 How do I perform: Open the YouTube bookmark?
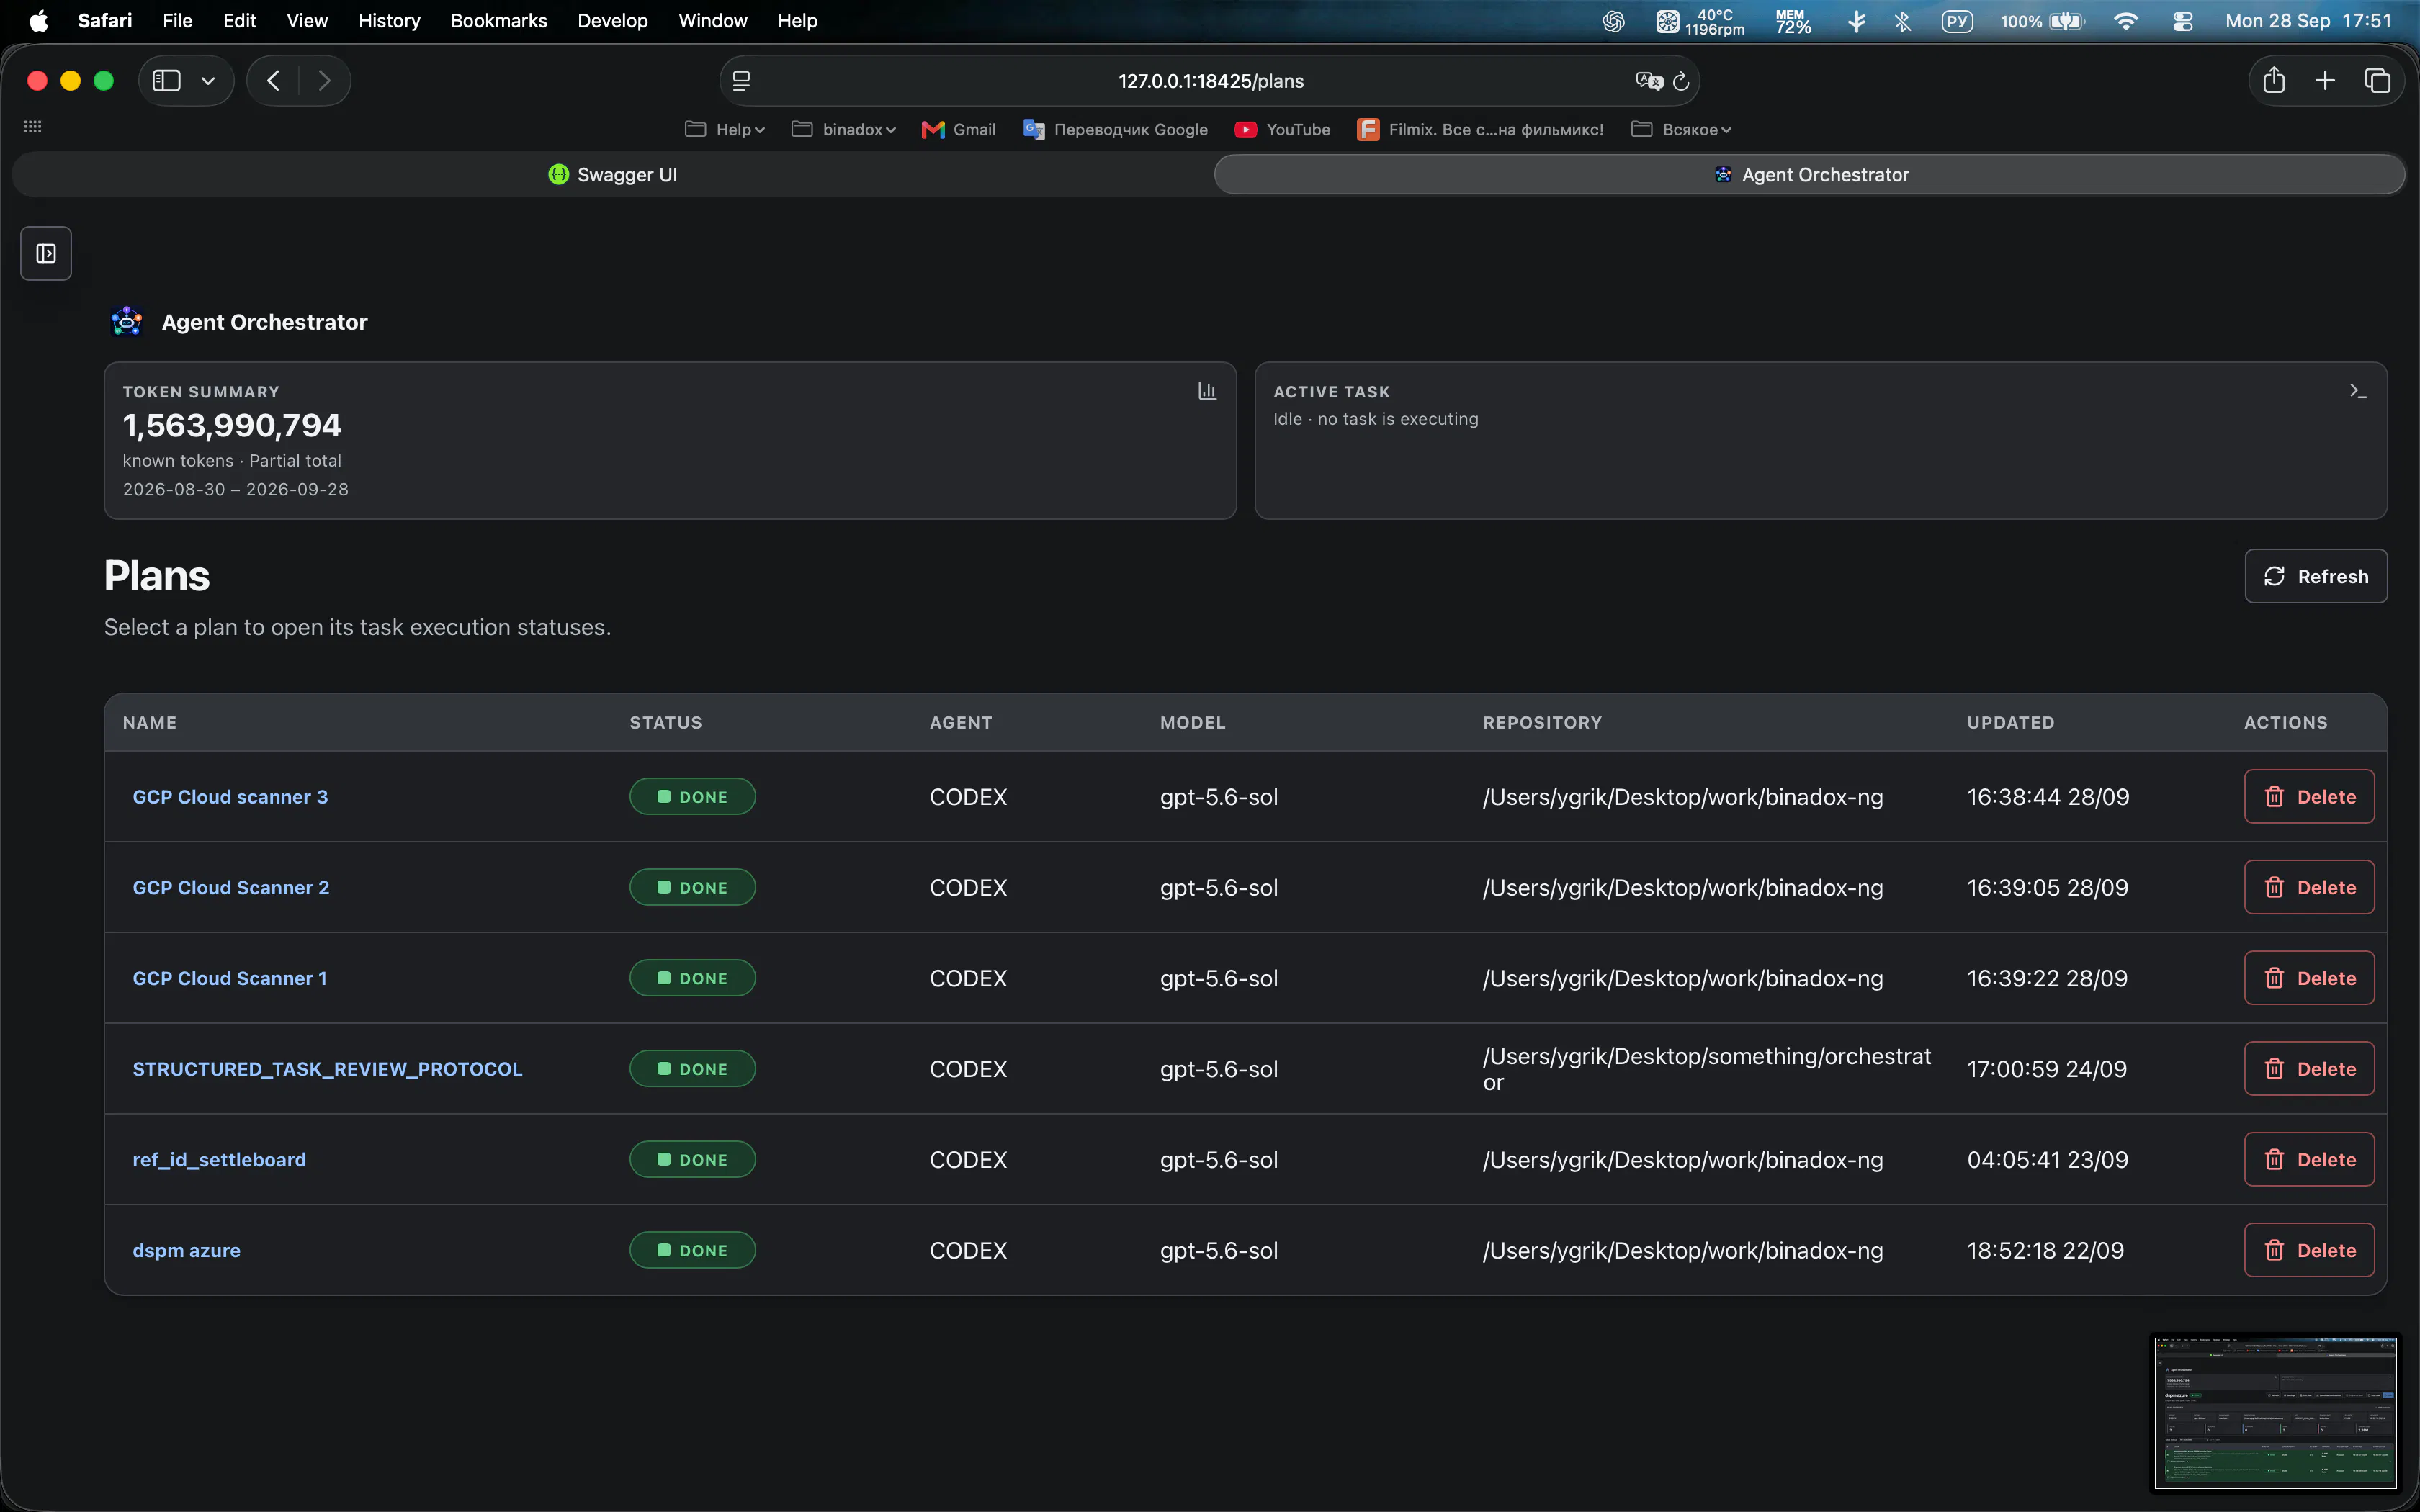[1282, 129]
